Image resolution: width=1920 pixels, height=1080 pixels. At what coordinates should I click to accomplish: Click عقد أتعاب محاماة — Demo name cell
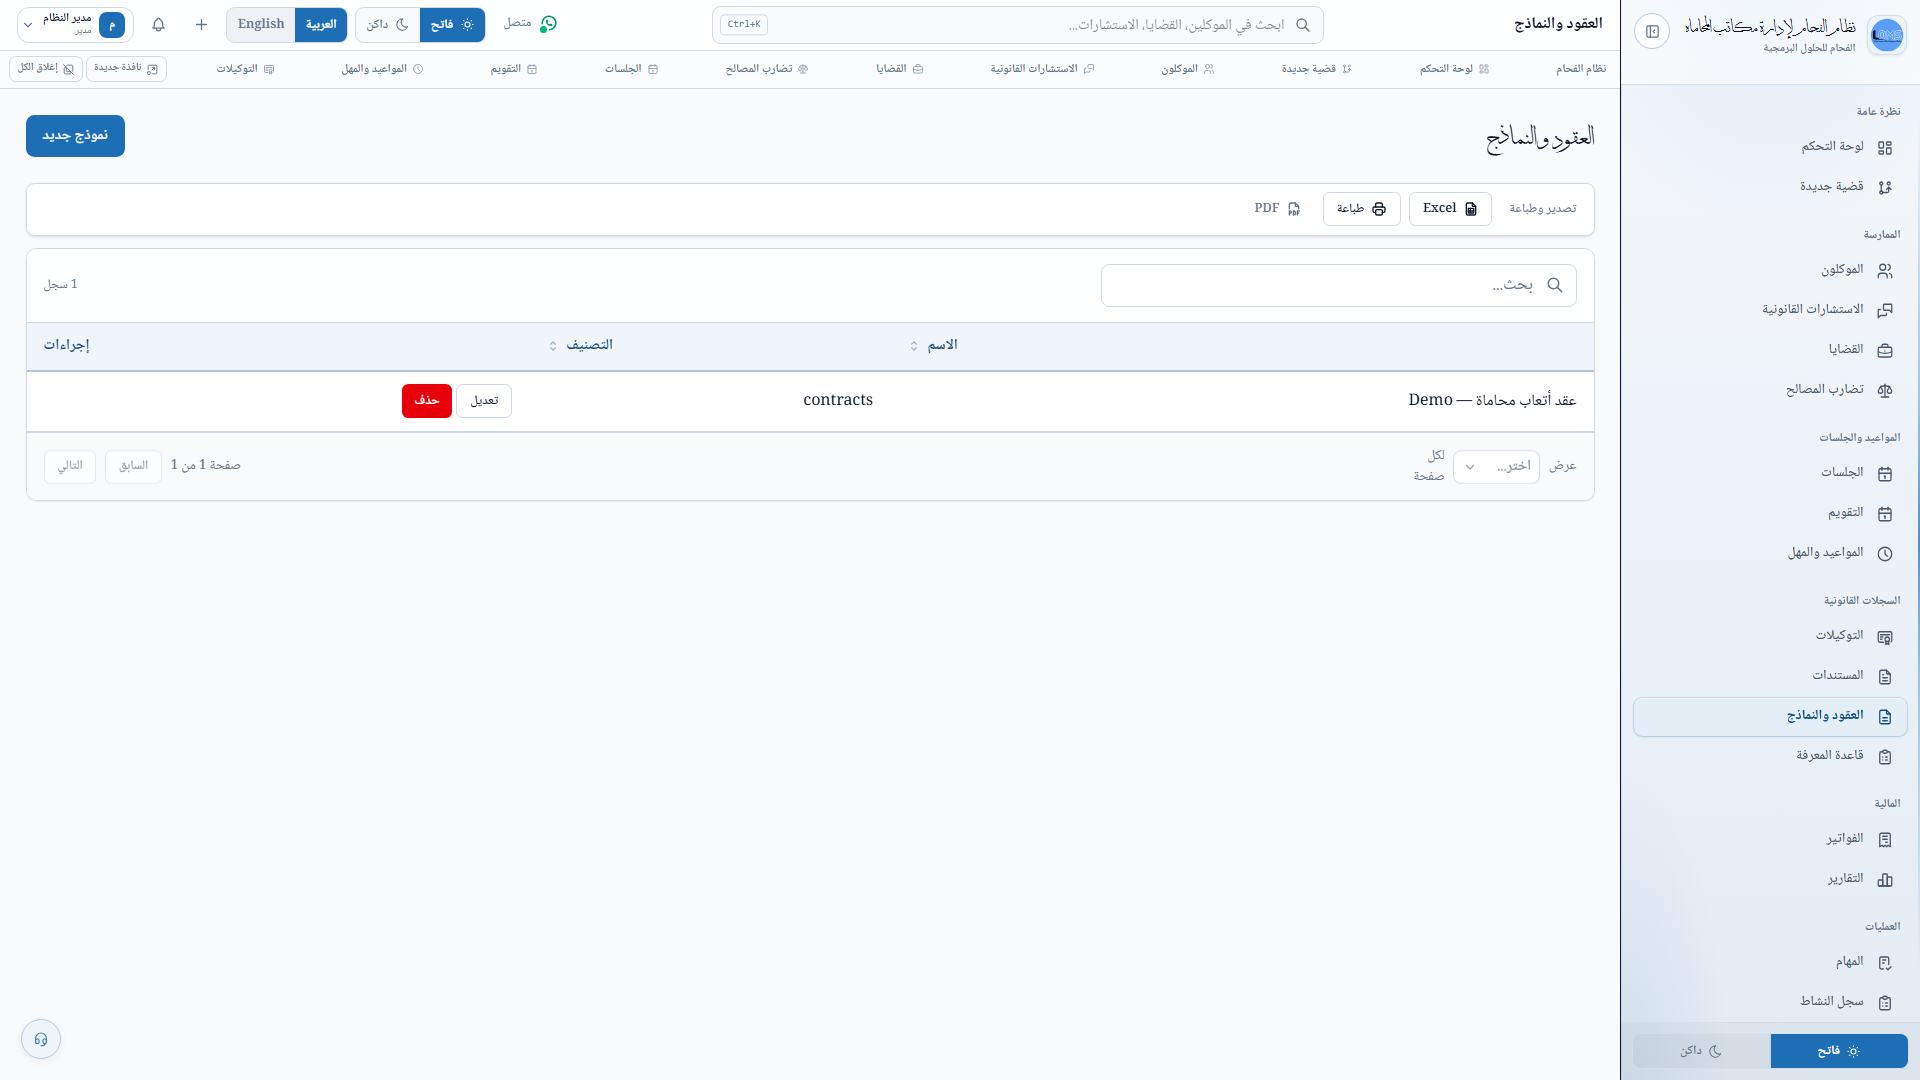coord(1492,400)
